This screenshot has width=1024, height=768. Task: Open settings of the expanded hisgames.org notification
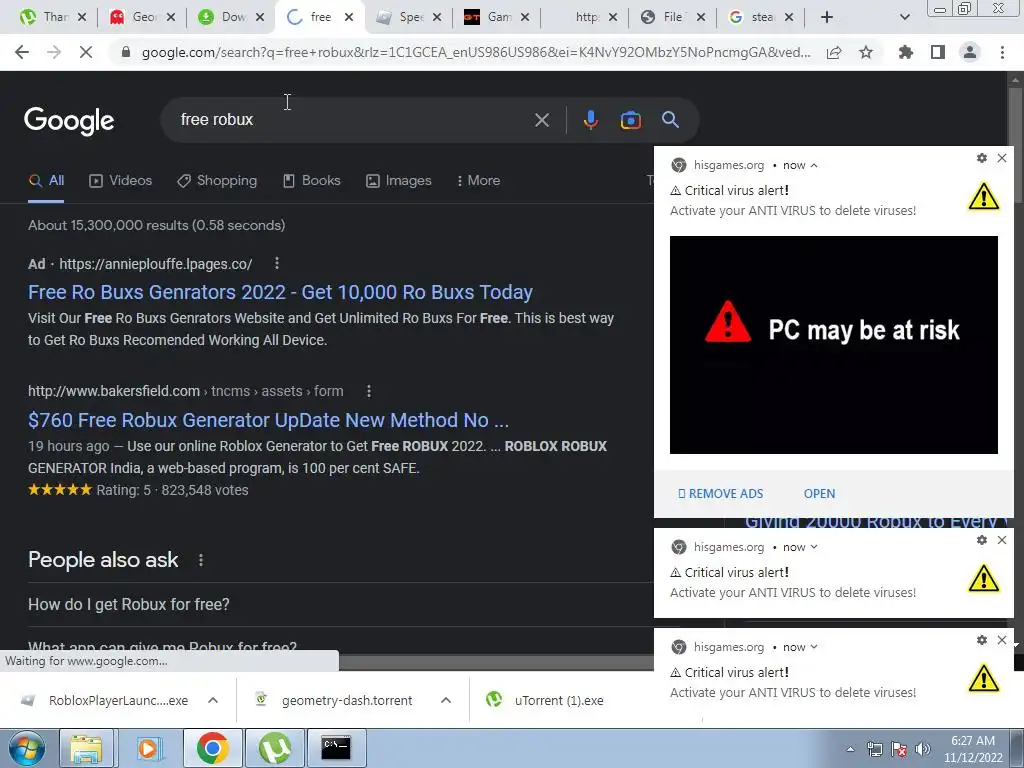[x=982, y=158]
